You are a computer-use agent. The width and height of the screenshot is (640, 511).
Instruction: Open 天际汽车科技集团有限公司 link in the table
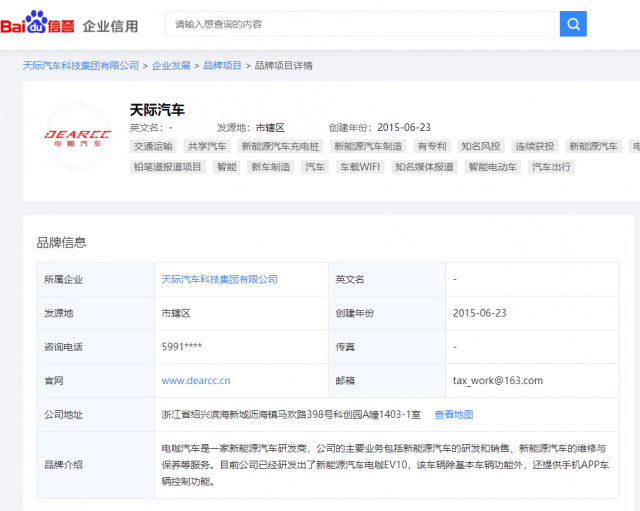(220, 280)
